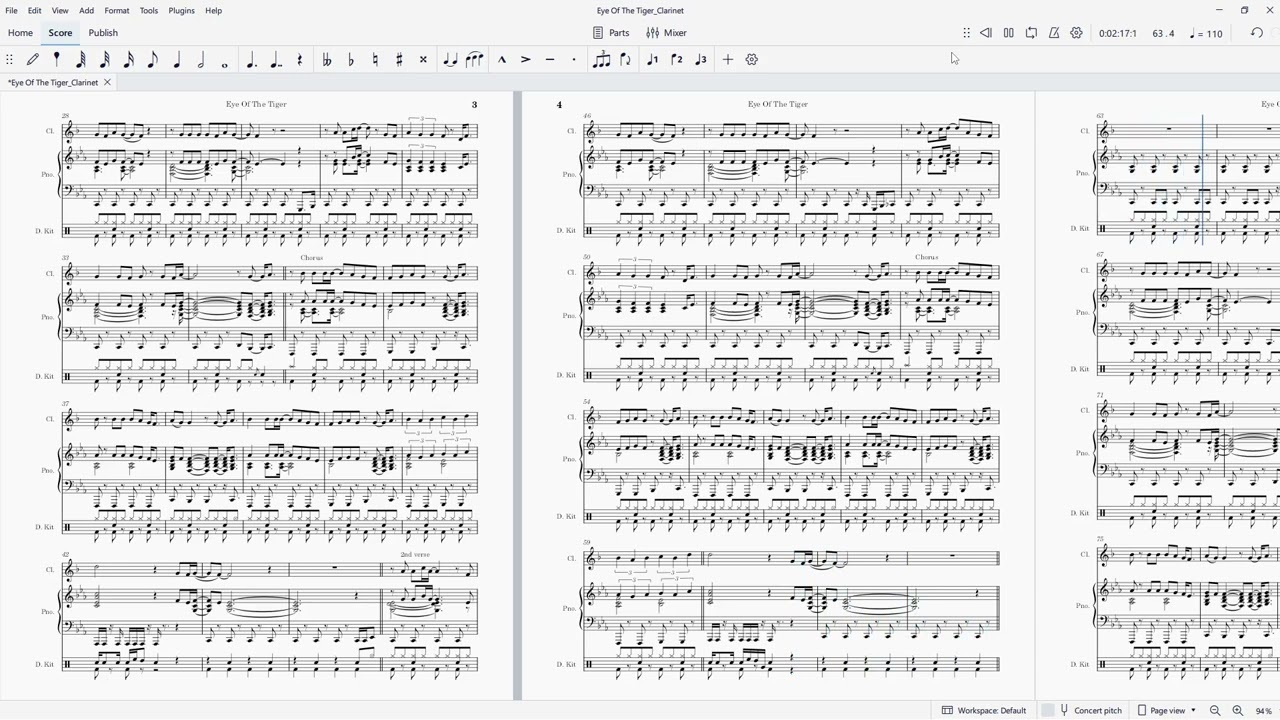Open the Plugins menu
The image size is (1280, 720).
coord(181,10)
